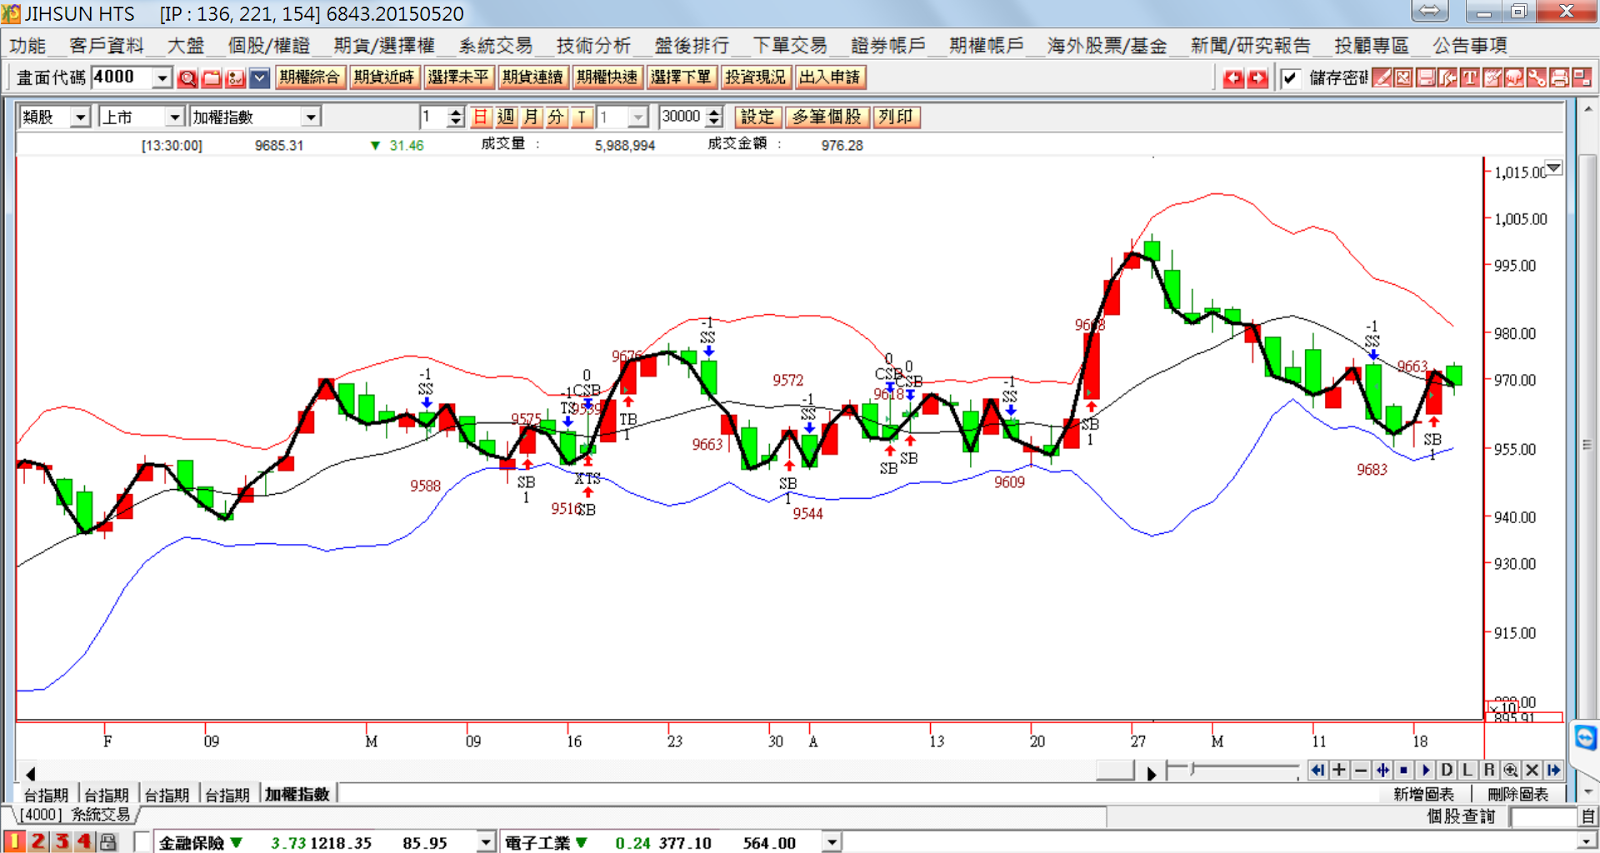Click the chart zoom slider track
Image resolution: width=1600 pixels, height=853 pixels.
1234,769
